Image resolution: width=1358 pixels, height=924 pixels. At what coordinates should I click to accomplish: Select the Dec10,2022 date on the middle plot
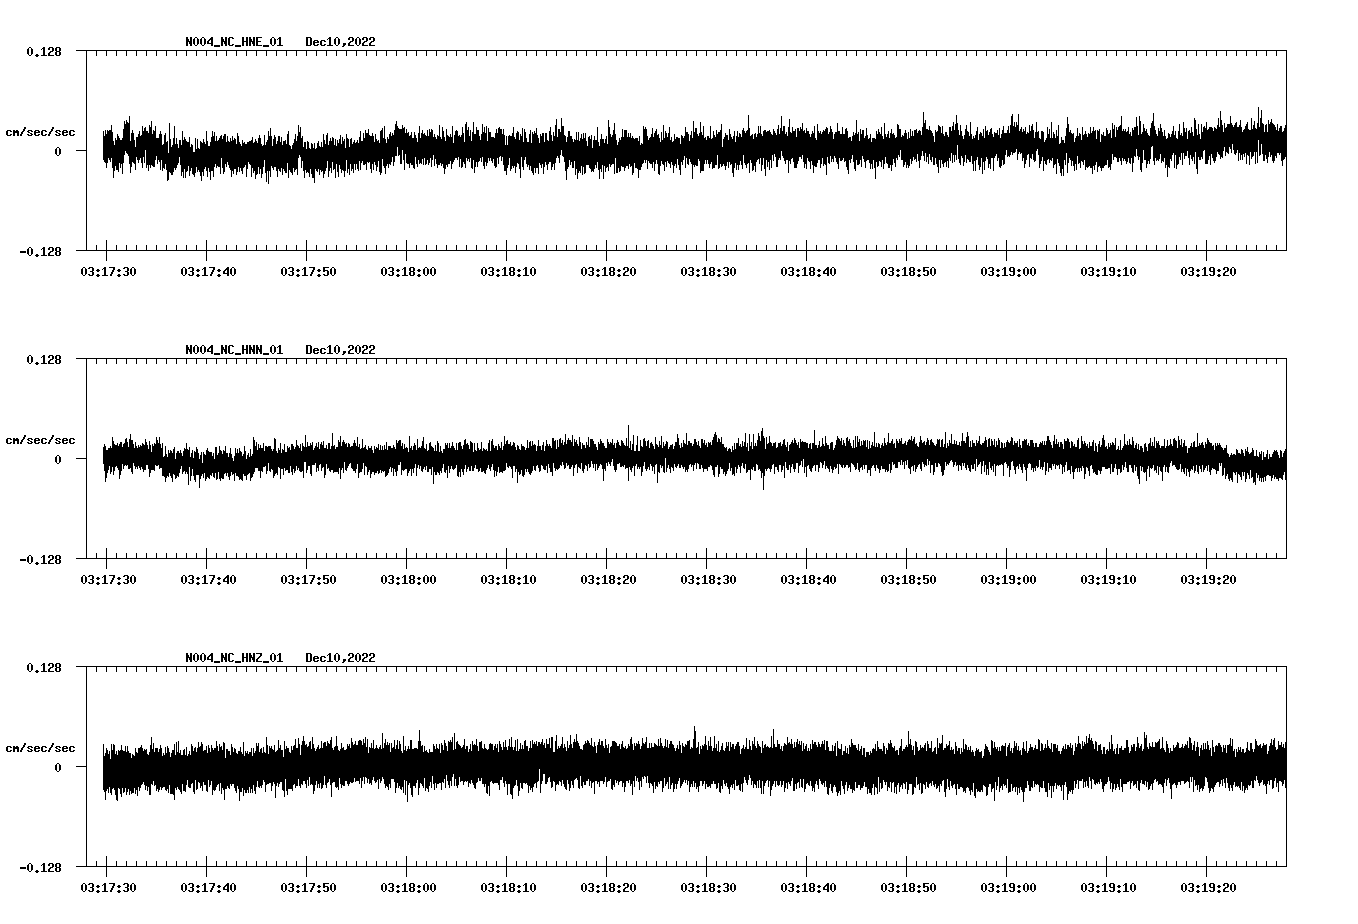point(341,350)
